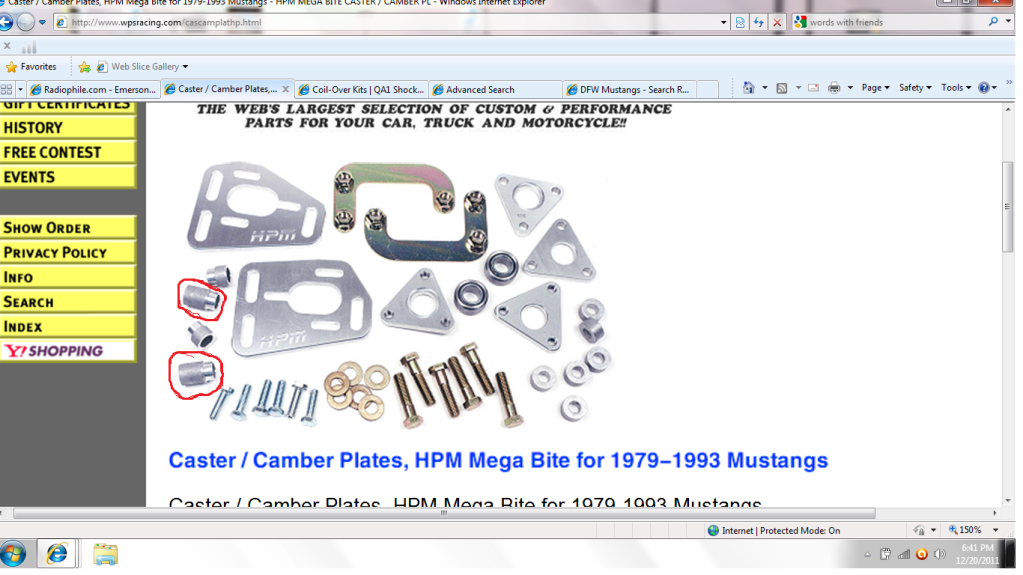The image size is (1023, 575).
Task: Click the horizontal scrollbar right arrow
Action: click(995, 513)
